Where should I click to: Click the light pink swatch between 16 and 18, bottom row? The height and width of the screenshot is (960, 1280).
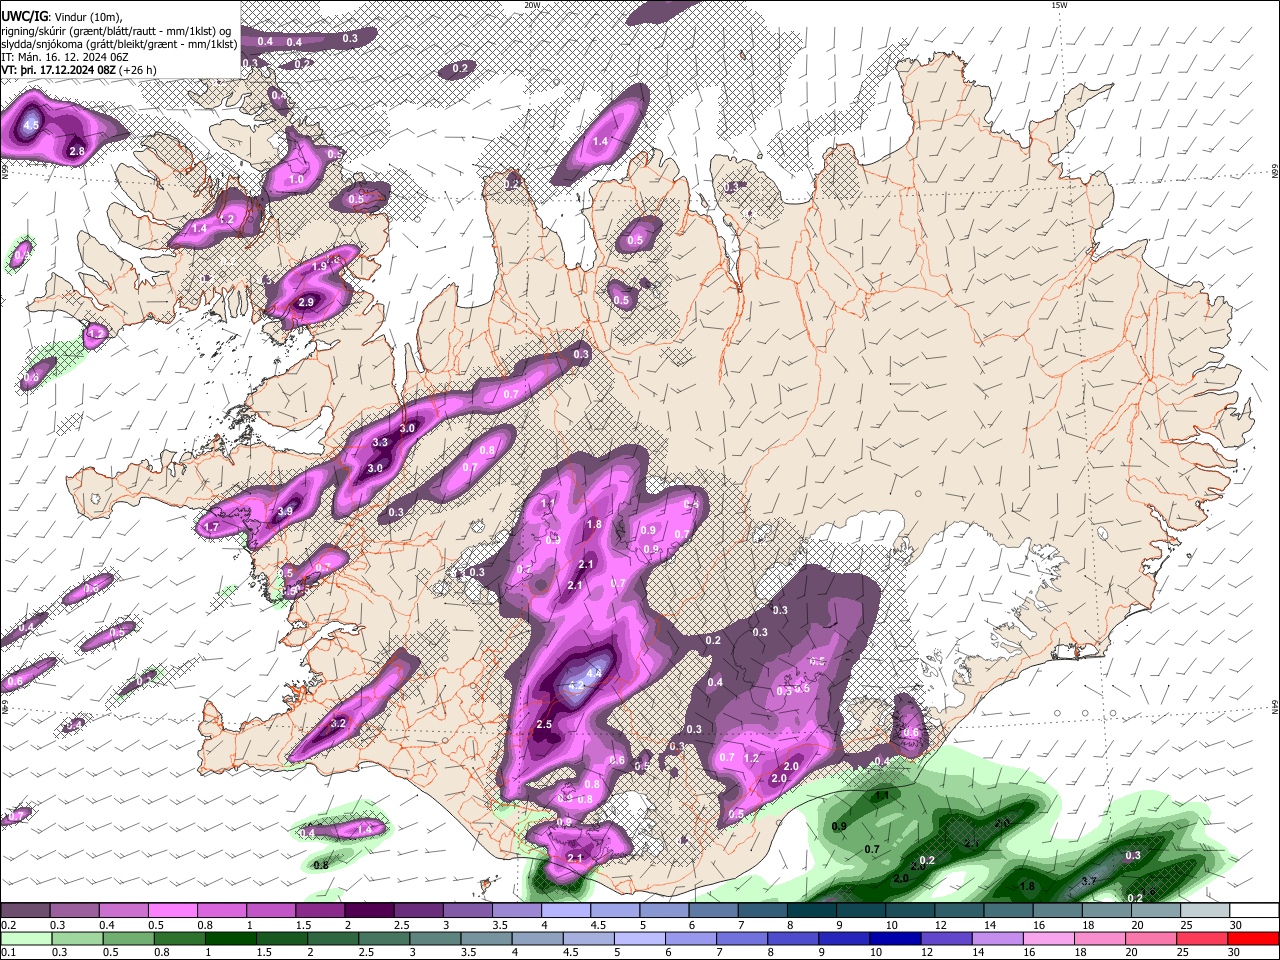1049,938
